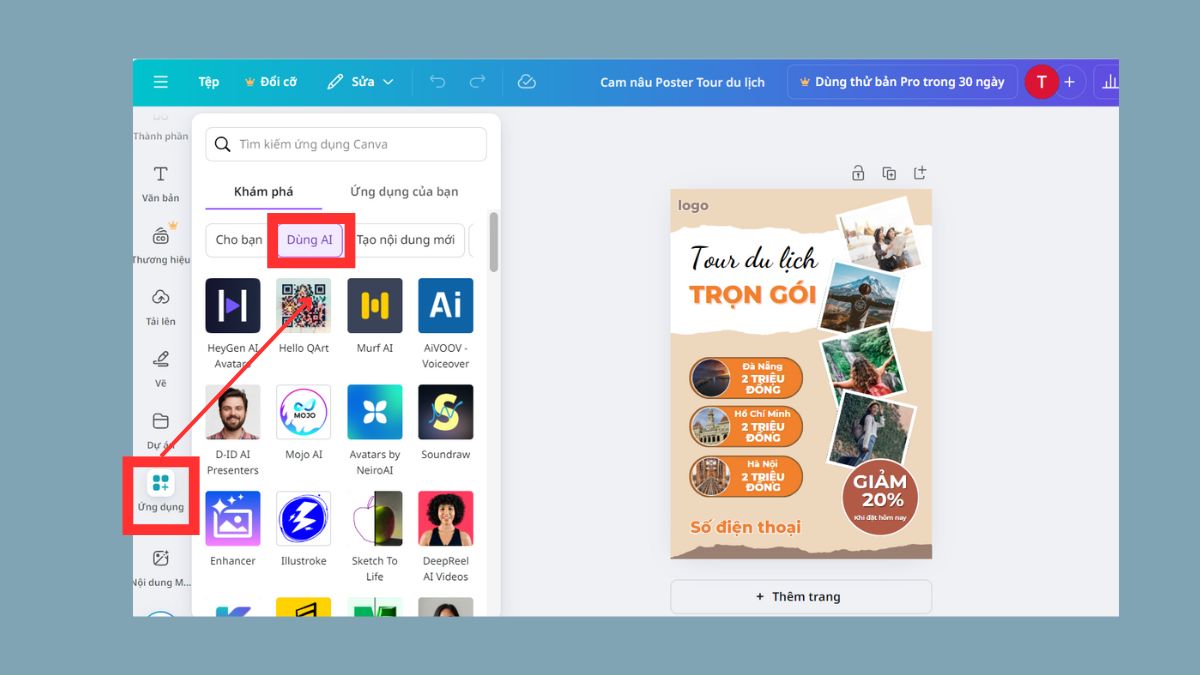Open the Ứng dụng apps panel
This screenshot has width=1200, height=675.
(x=160, y=493)
